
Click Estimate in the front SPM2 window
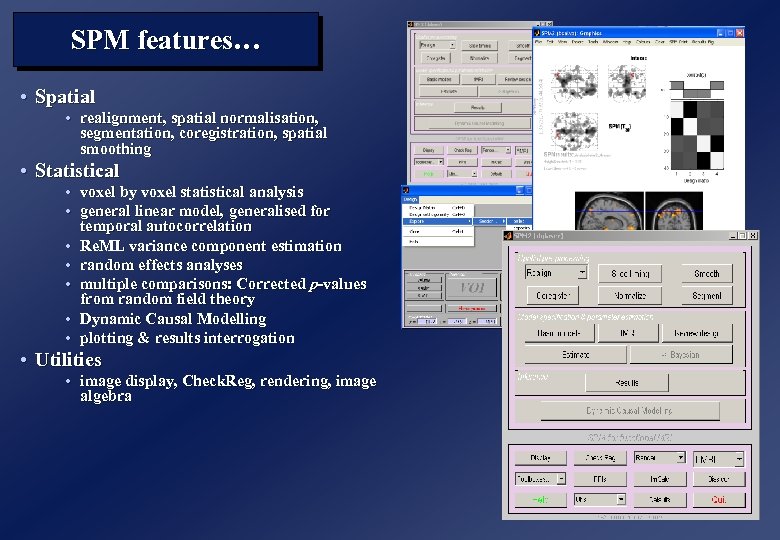tap(575, 355)
